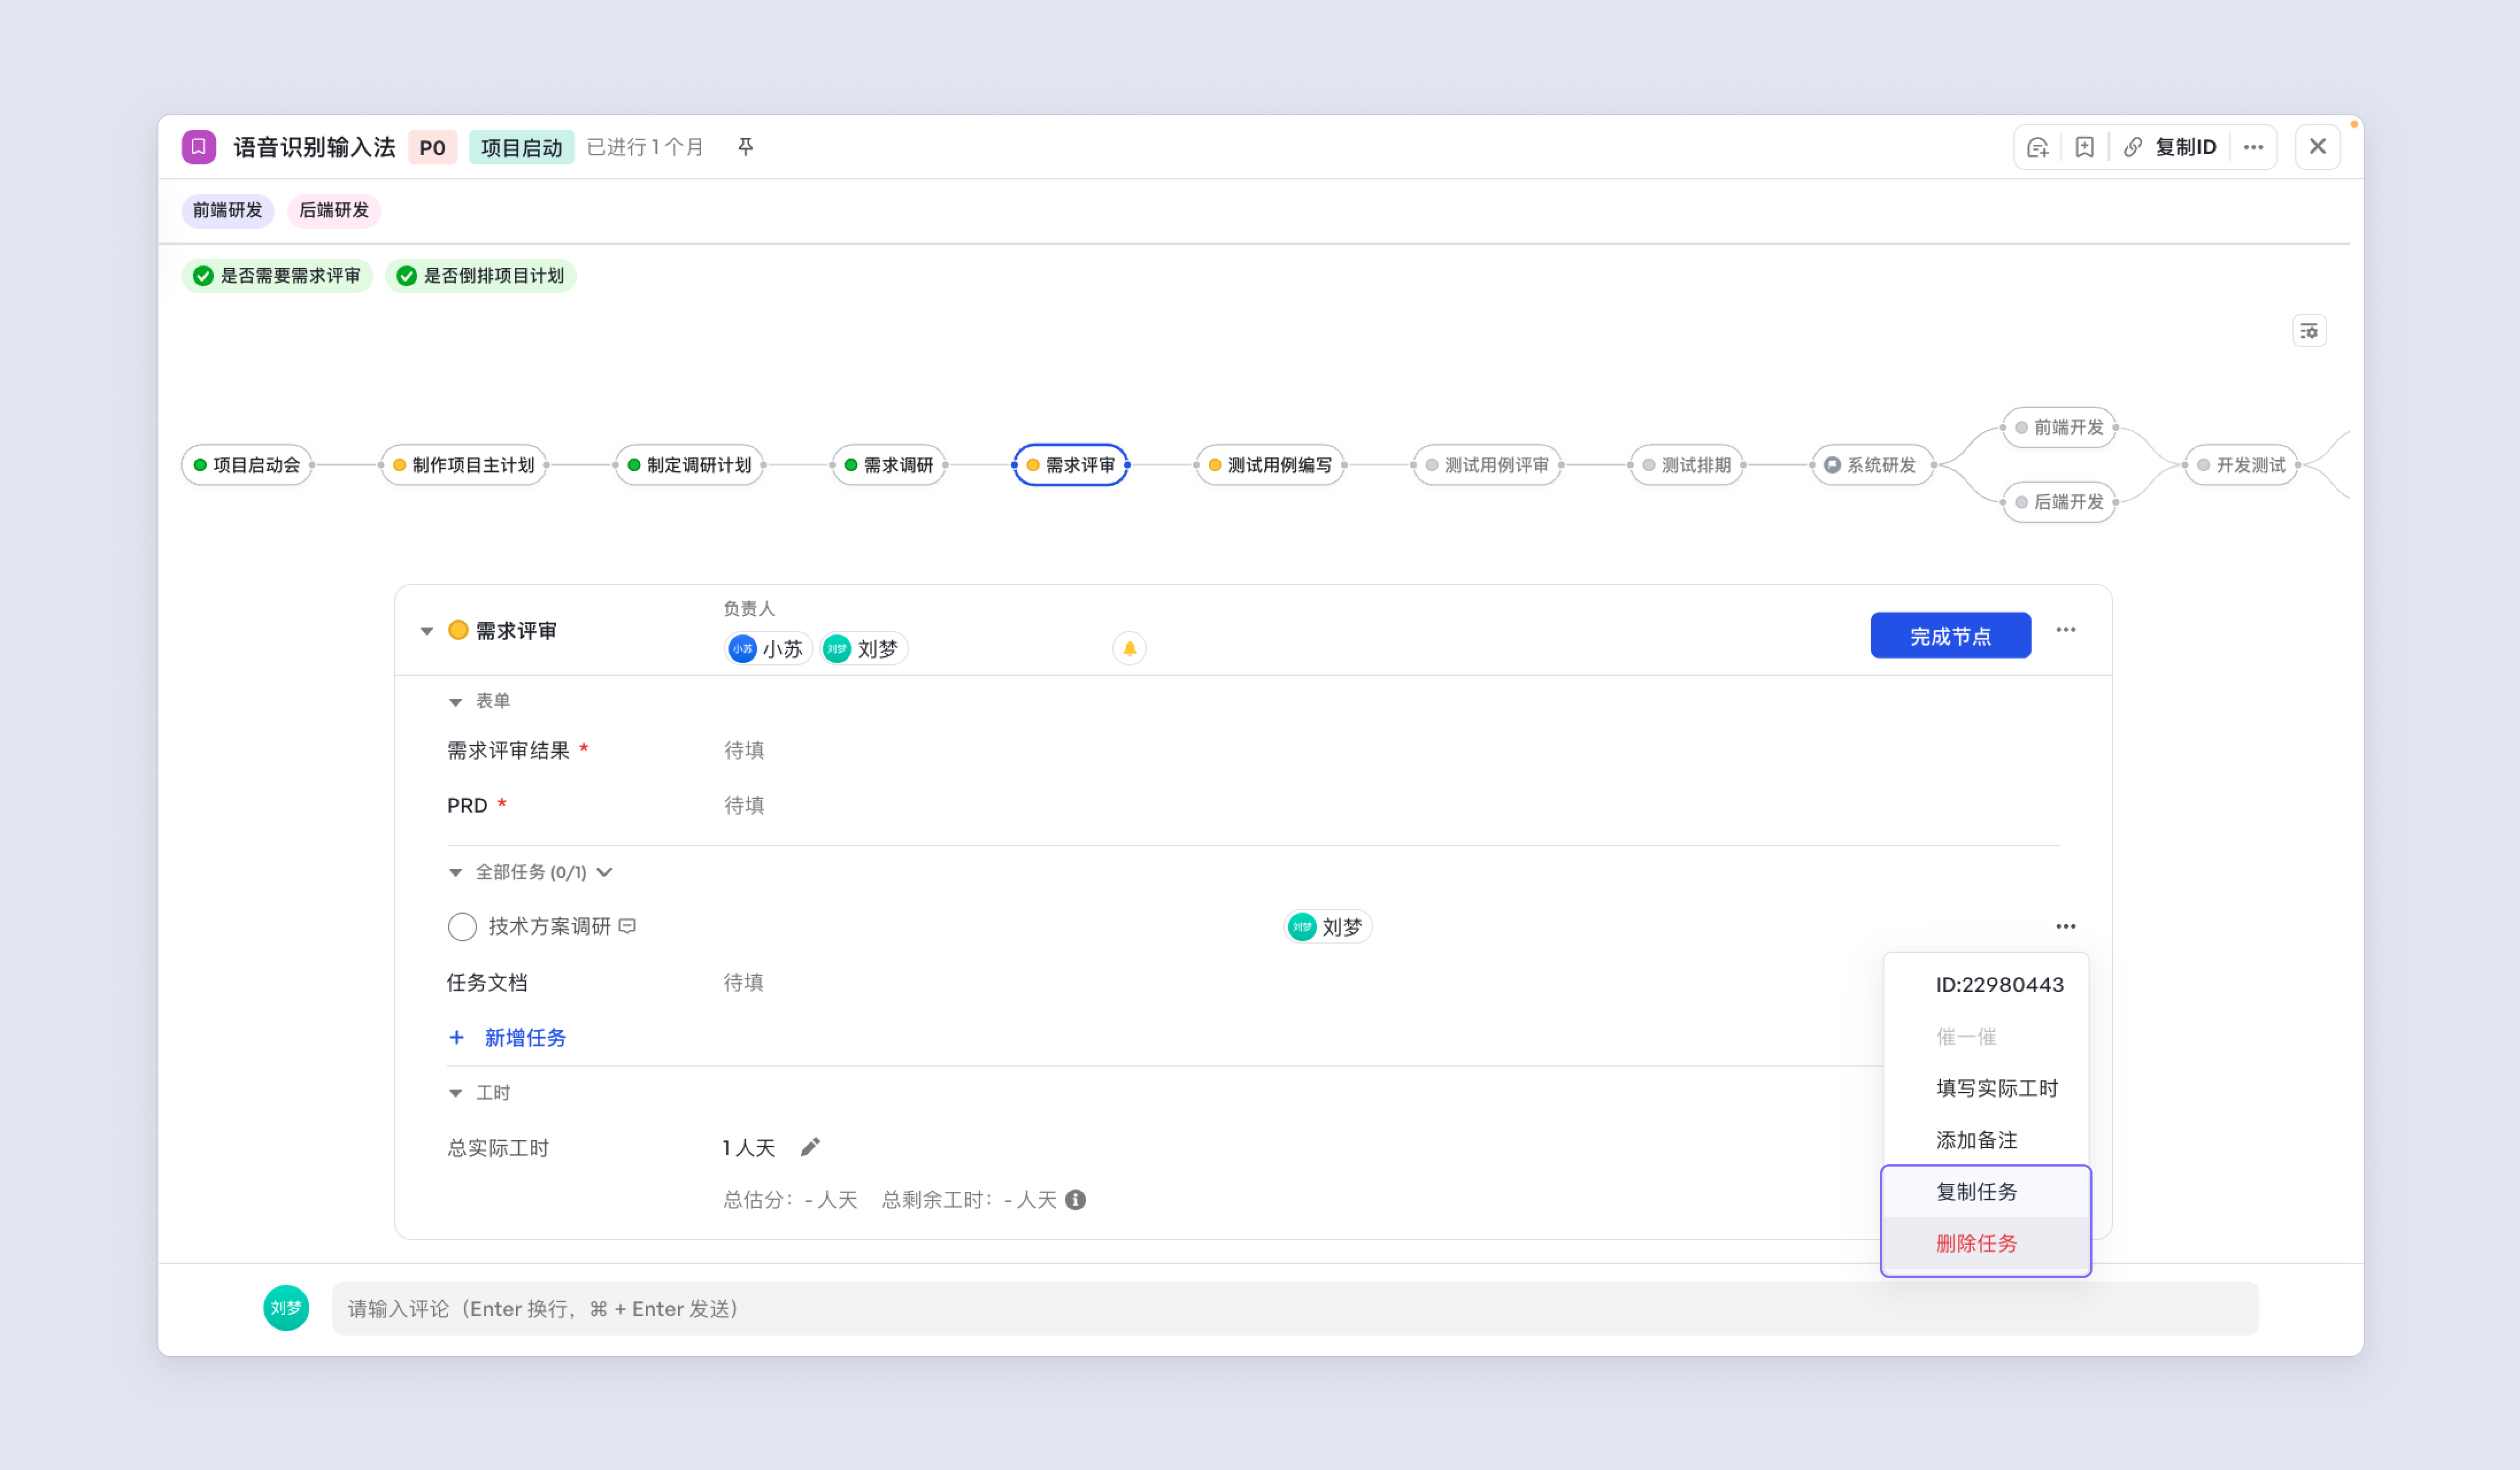2520x1470 pixels.
Task: Close the work item detail panel
Action: point(2317,147)
